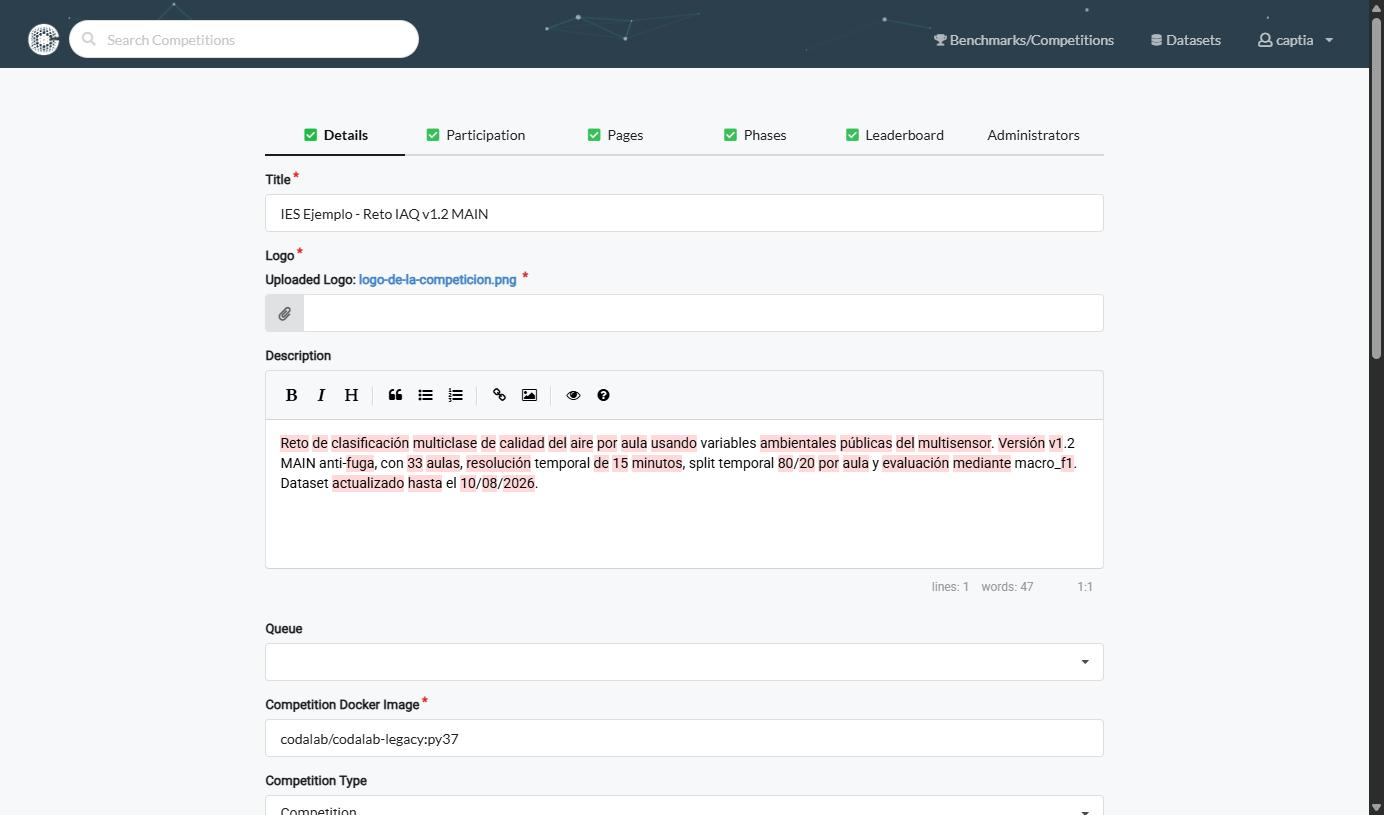Click the trophy icon for Benchmarks/Competitions
Image resolution: width=1384 pixels, height=815 pixels.
click(x=940, y=40)
